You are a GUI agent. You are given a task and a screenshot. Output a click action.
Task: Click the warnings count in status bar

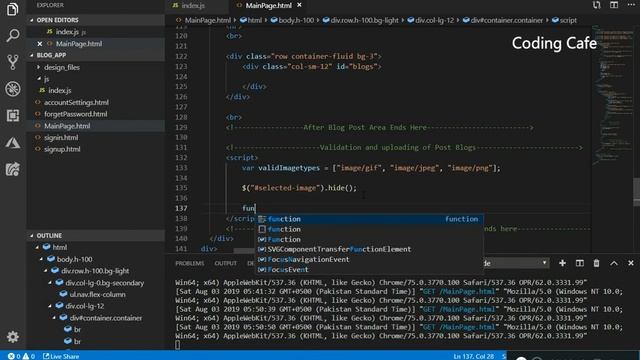coord(29,356)
